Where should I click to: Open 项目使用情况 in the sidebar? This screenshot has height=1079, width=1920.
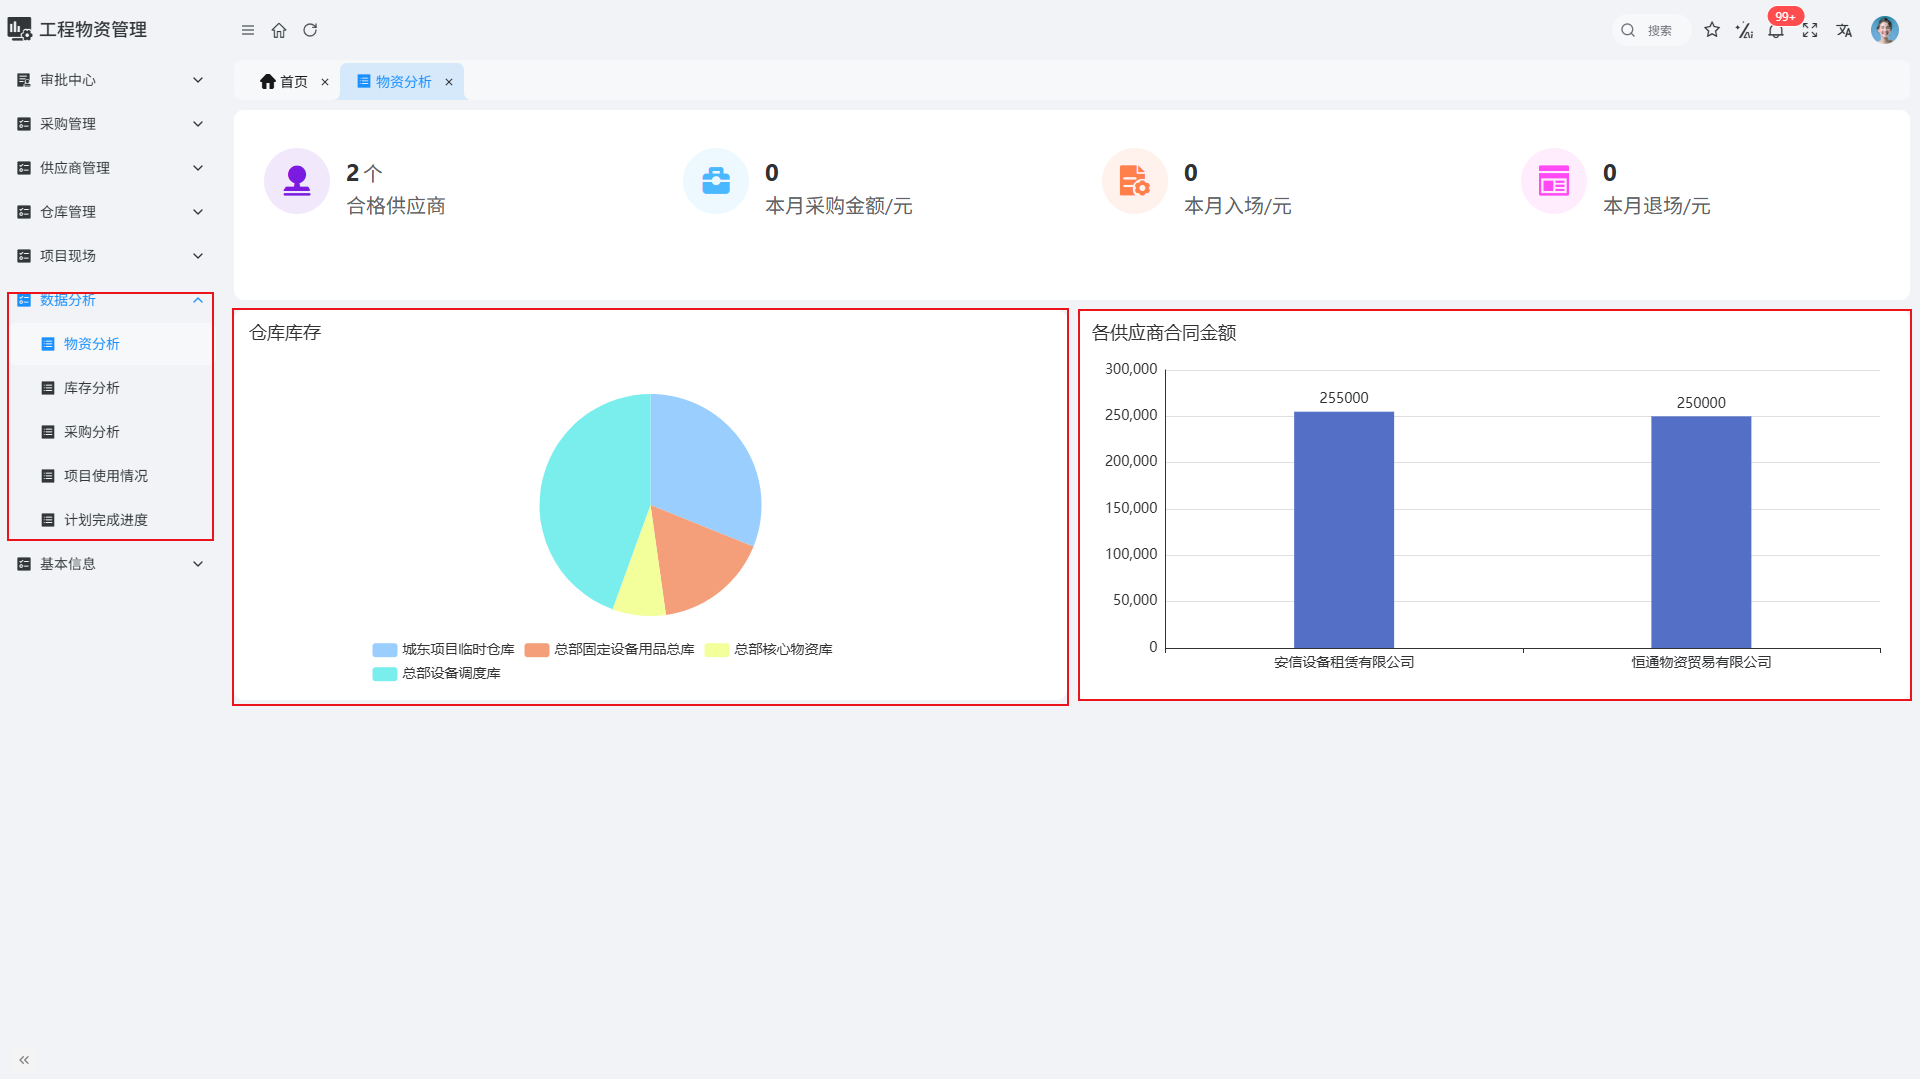tap(105, 476)
